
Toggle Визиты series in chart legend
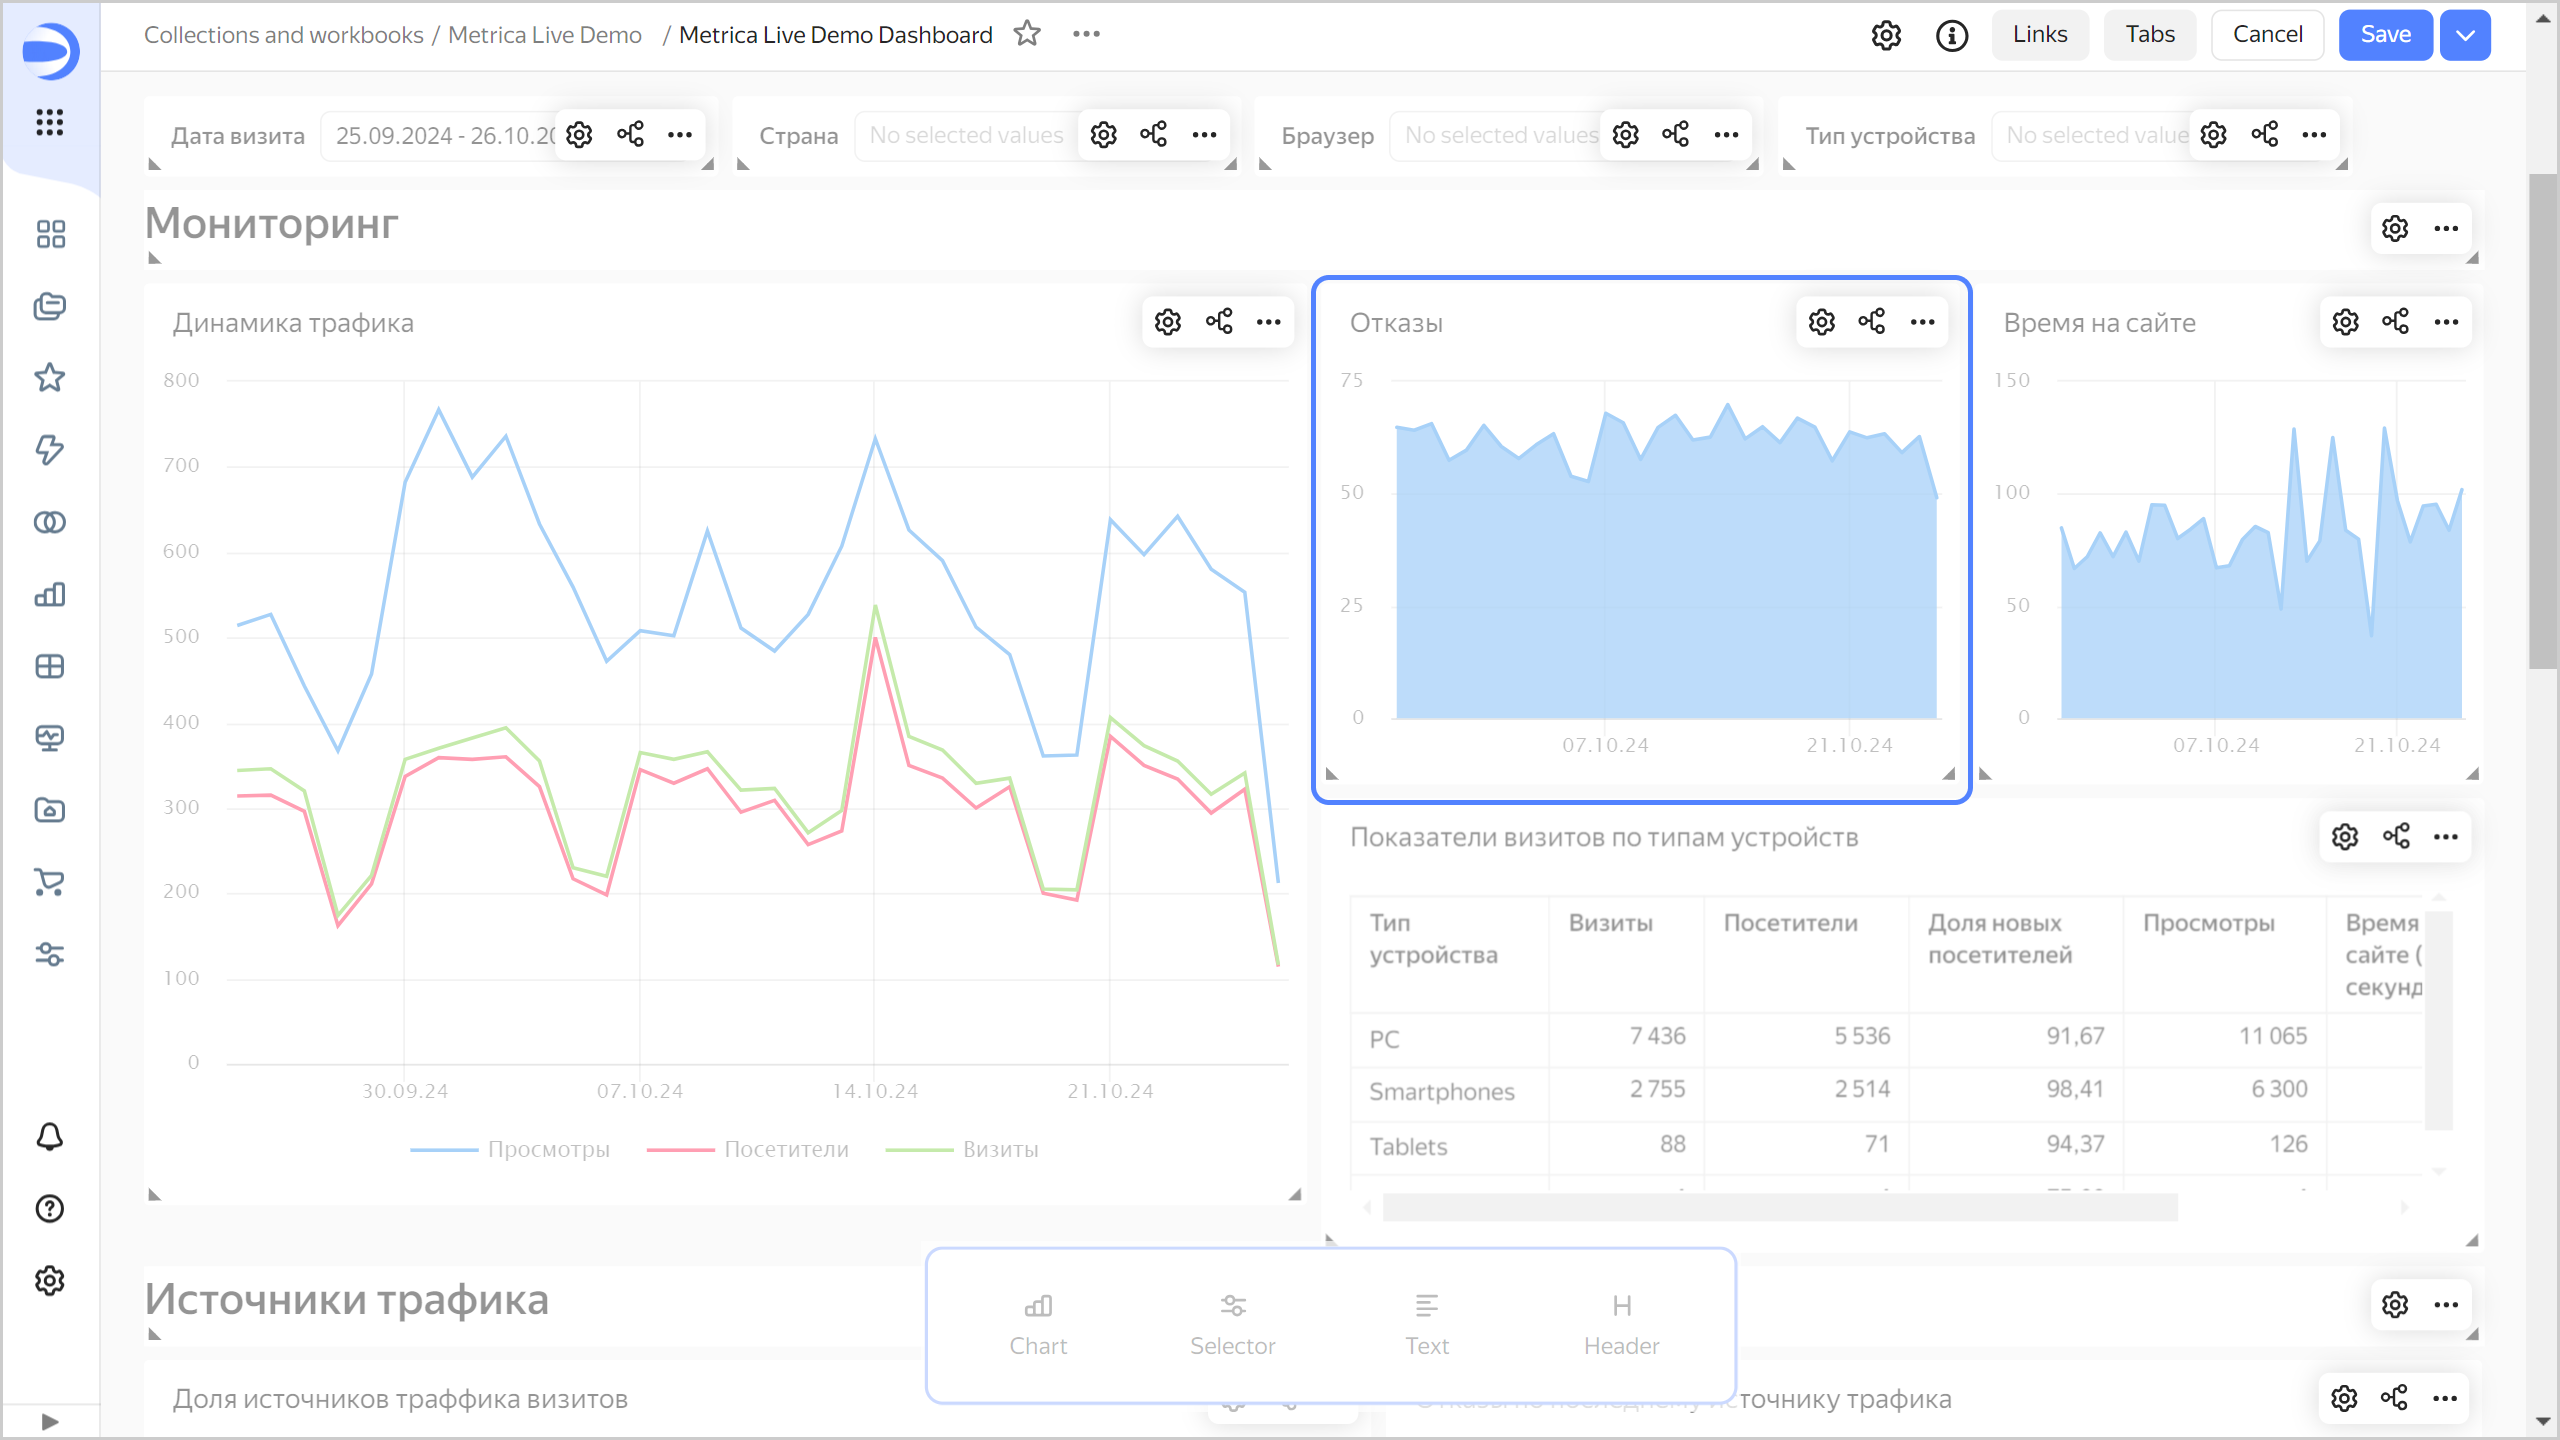(1000, 1150)
